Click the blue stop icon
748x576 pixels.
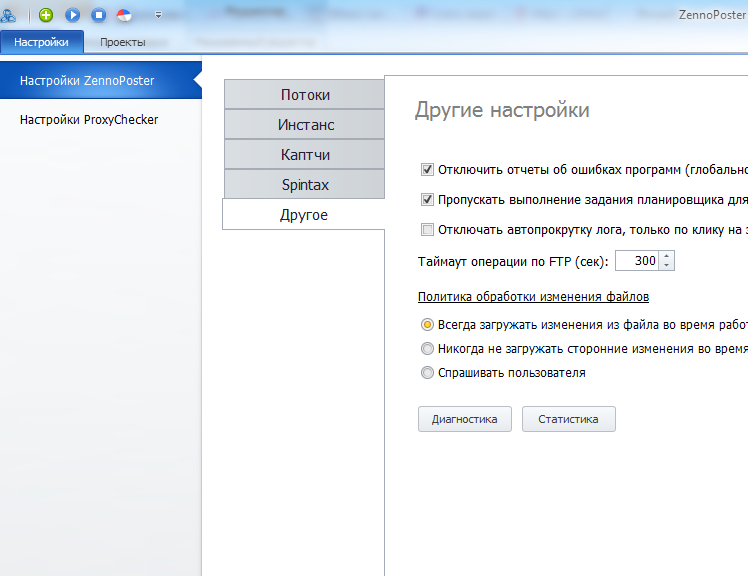coord(99,15)
